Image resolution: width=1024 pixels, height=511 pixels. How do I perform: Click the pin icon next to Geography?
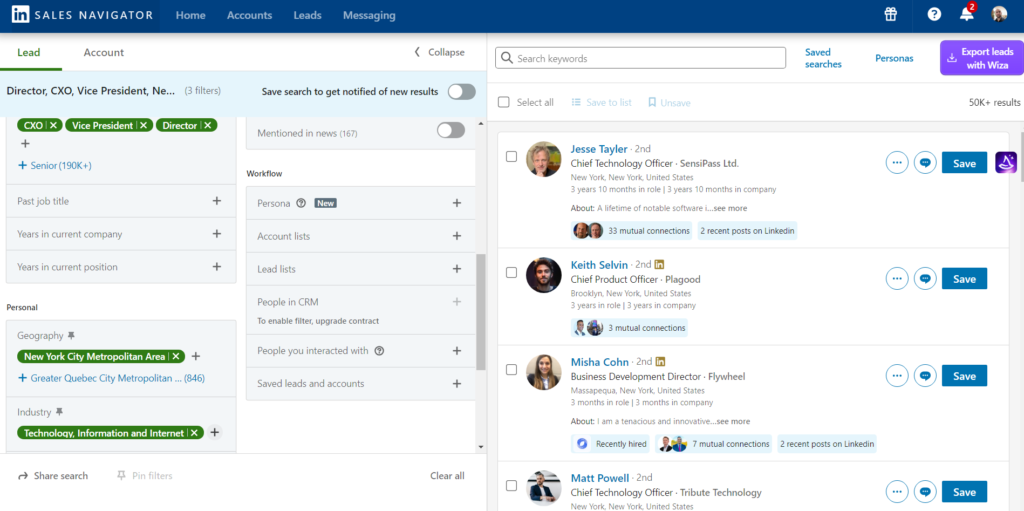click(x=71, y=335)
